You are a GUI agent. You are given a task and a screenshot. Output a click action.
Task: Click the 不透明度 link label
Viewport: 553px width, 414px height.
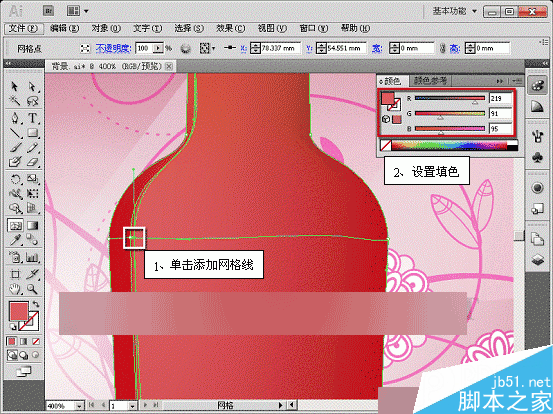pyautogui.click(x=113, y=48)
